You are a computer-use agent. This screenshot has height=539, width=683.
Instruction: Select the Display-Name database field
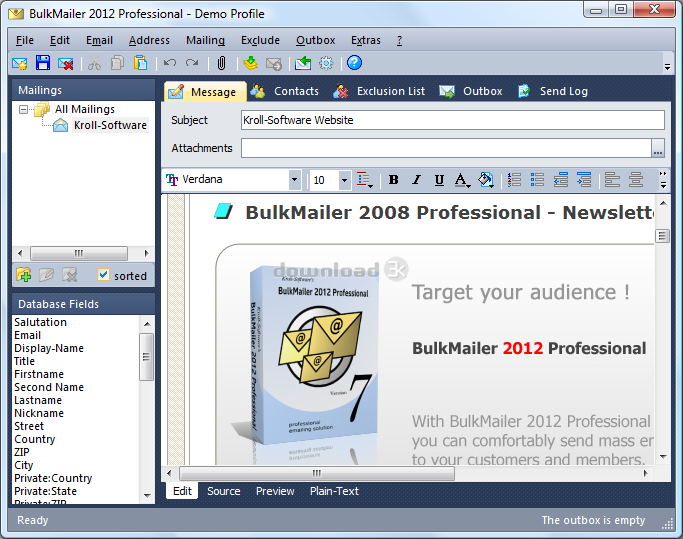click(49, 348)
